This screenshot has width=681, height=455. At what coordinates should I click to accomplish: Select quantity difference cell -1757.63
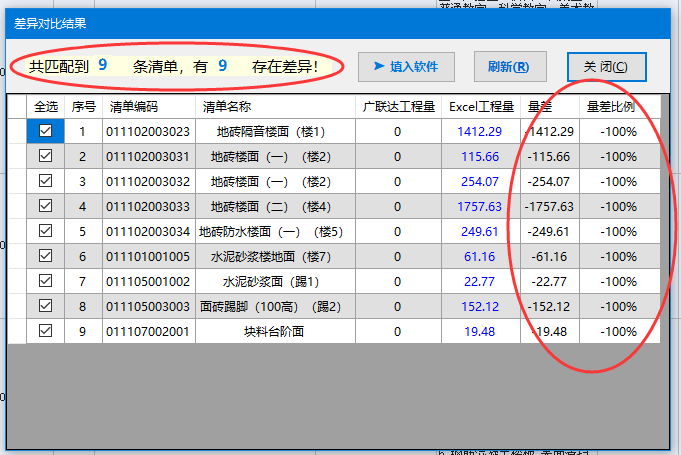point(549,206)
